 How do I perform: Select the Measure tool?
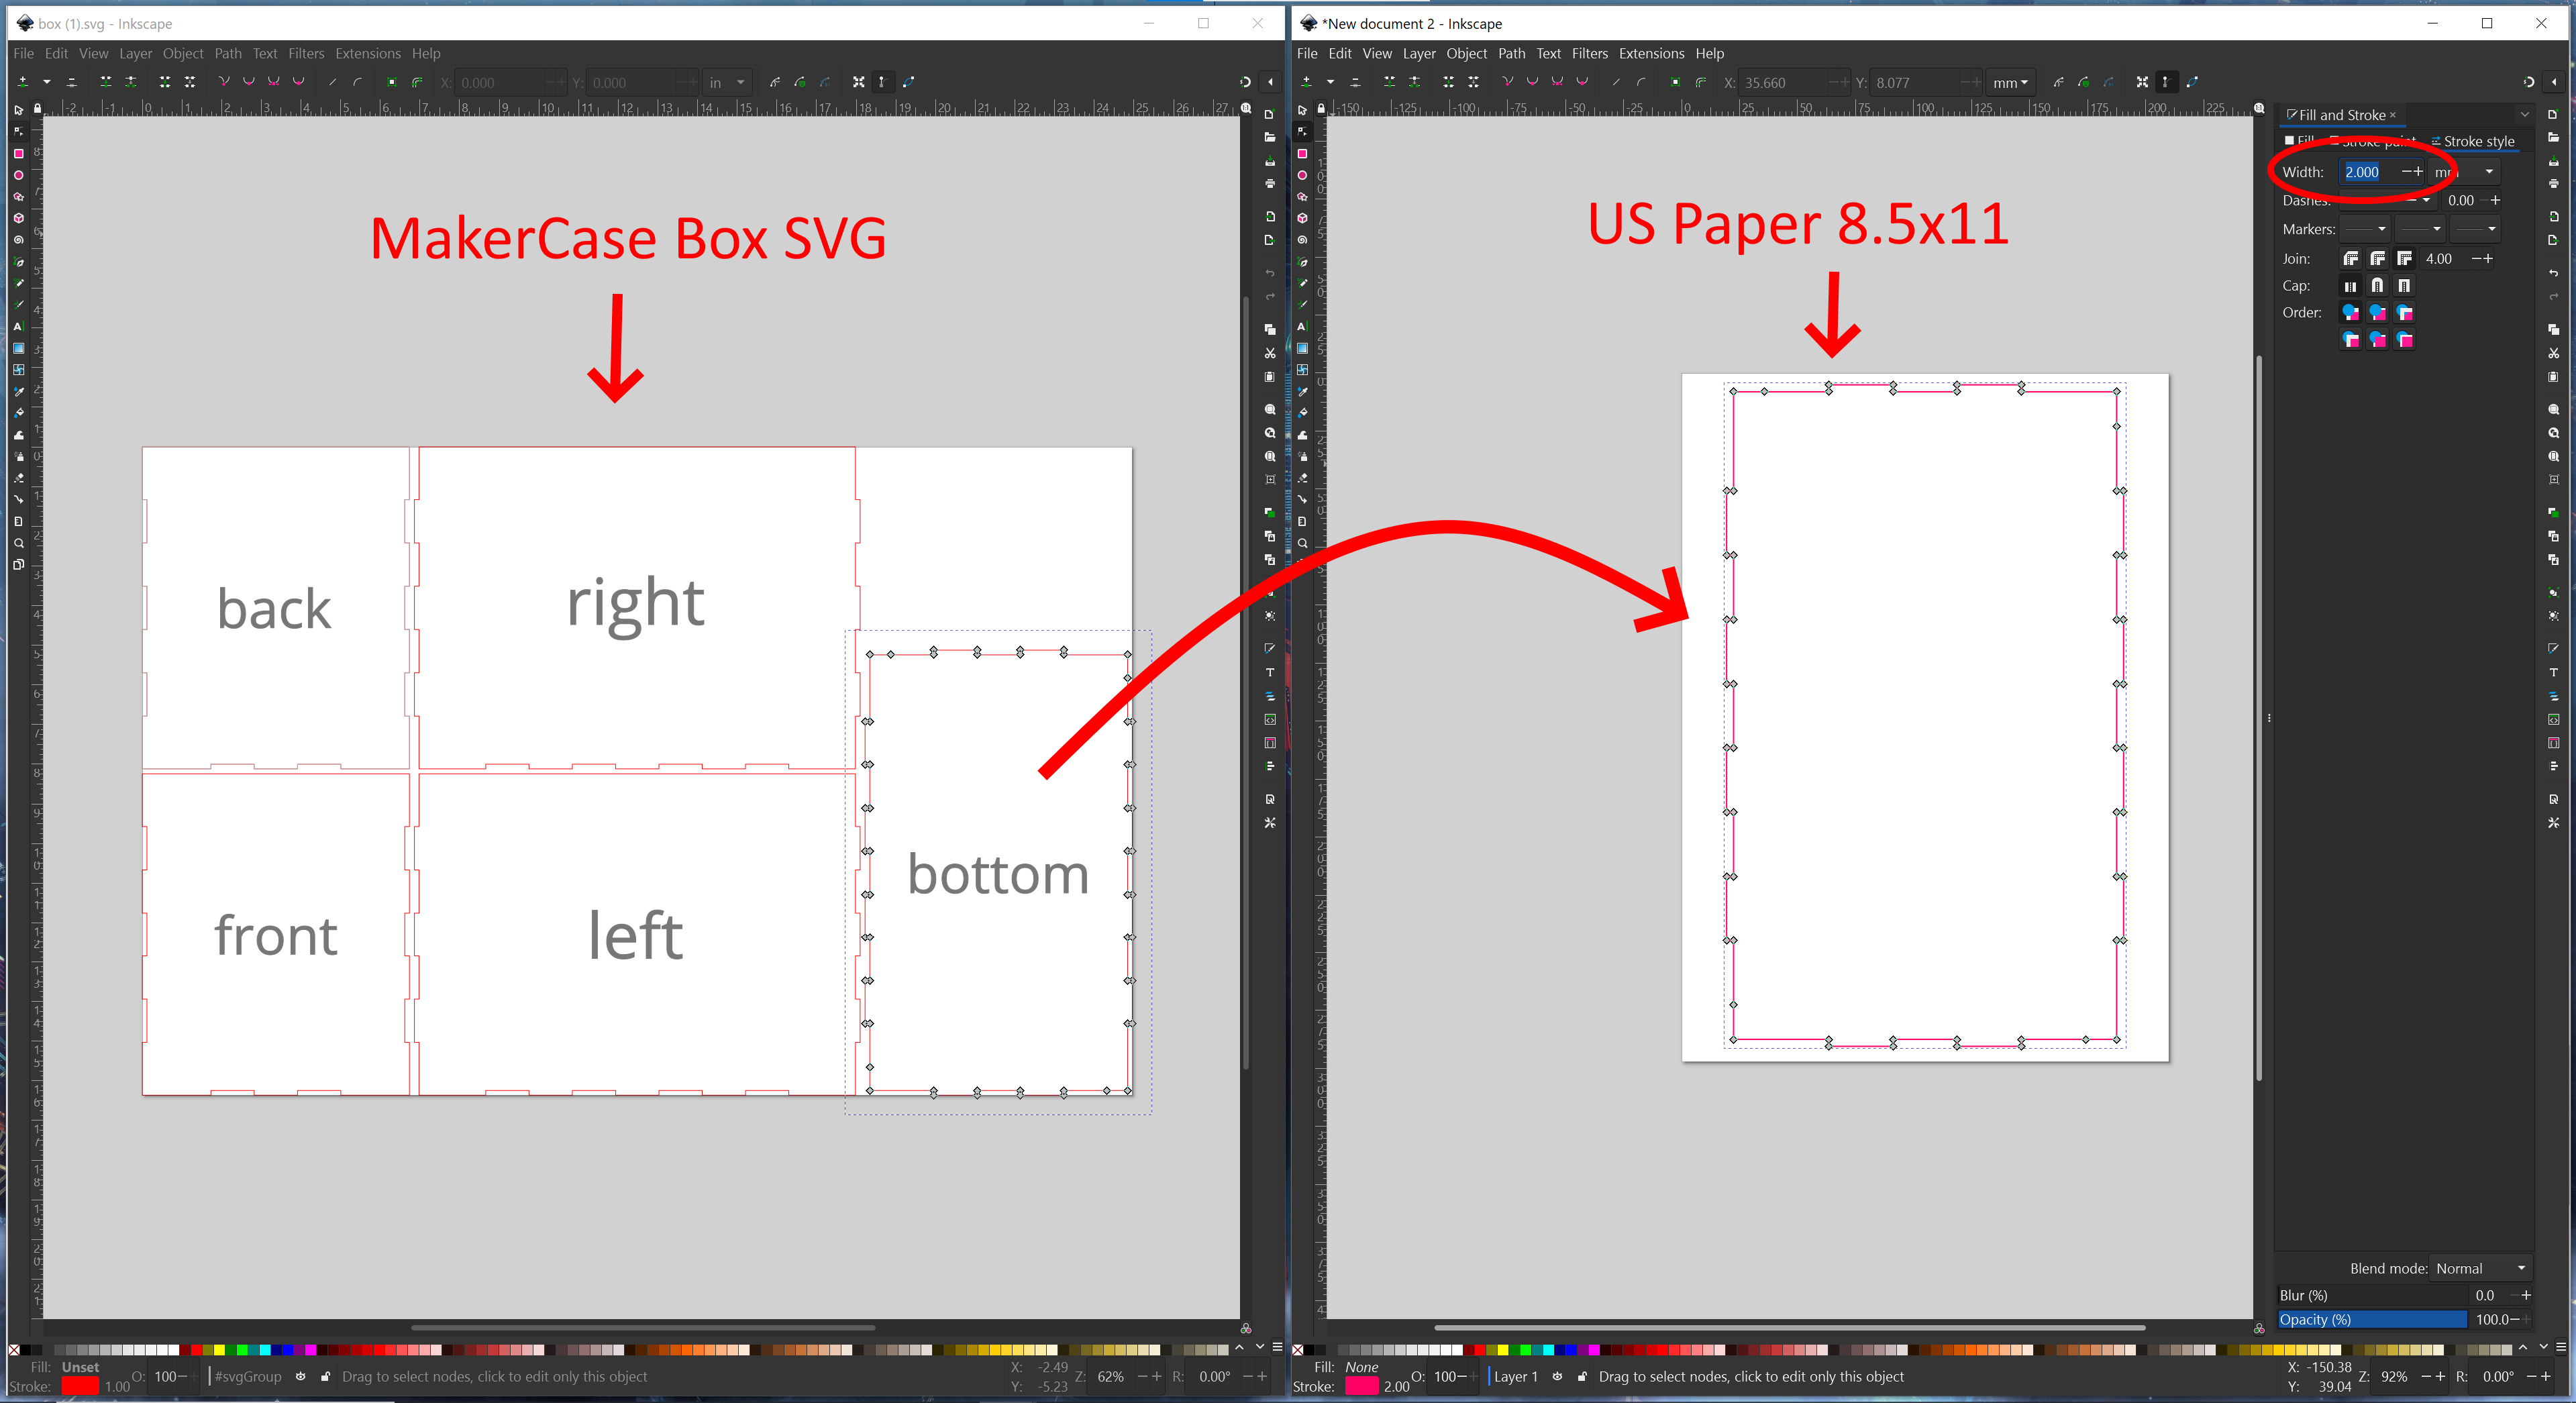tap(18, 521)
